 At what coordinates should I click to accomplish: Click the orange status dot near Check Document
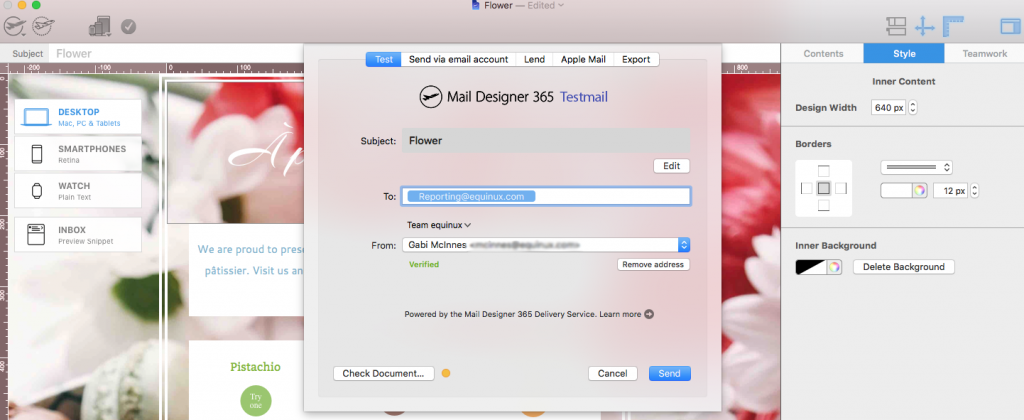click(446, 374)
